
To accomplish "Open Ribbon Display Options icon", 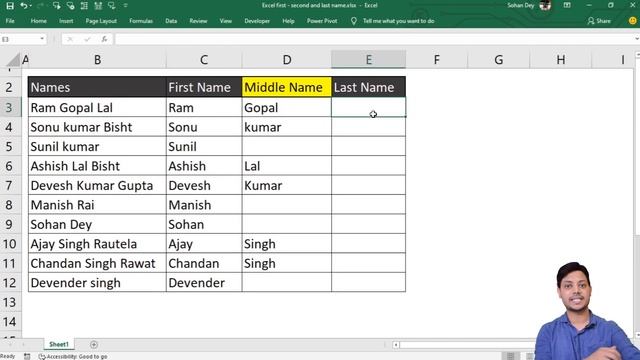I will (567, 5).
